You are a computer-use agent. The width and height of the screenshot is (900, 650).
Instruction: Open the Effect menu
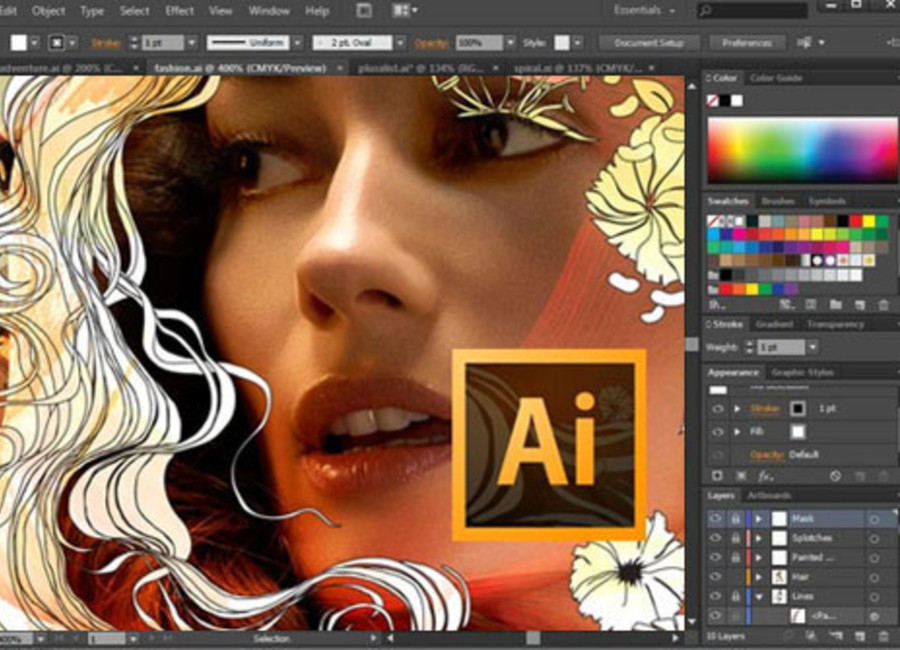pos(179,11)
